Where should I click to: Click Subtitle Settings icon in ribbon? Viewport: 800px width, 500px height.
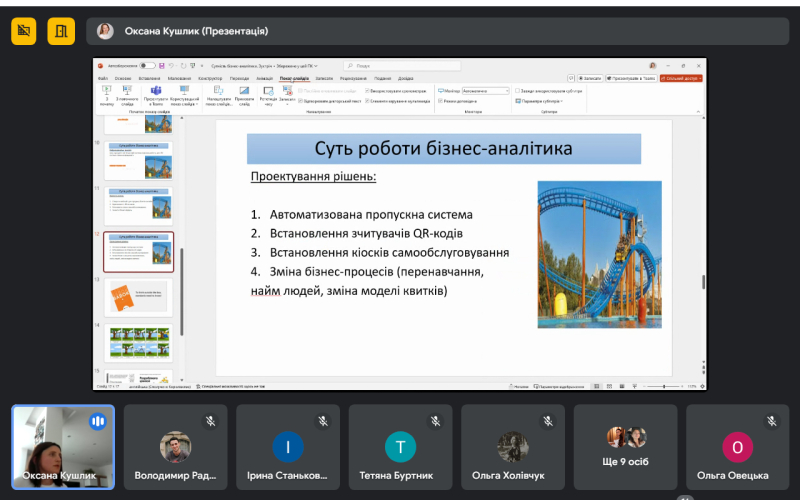pos(518,101)
